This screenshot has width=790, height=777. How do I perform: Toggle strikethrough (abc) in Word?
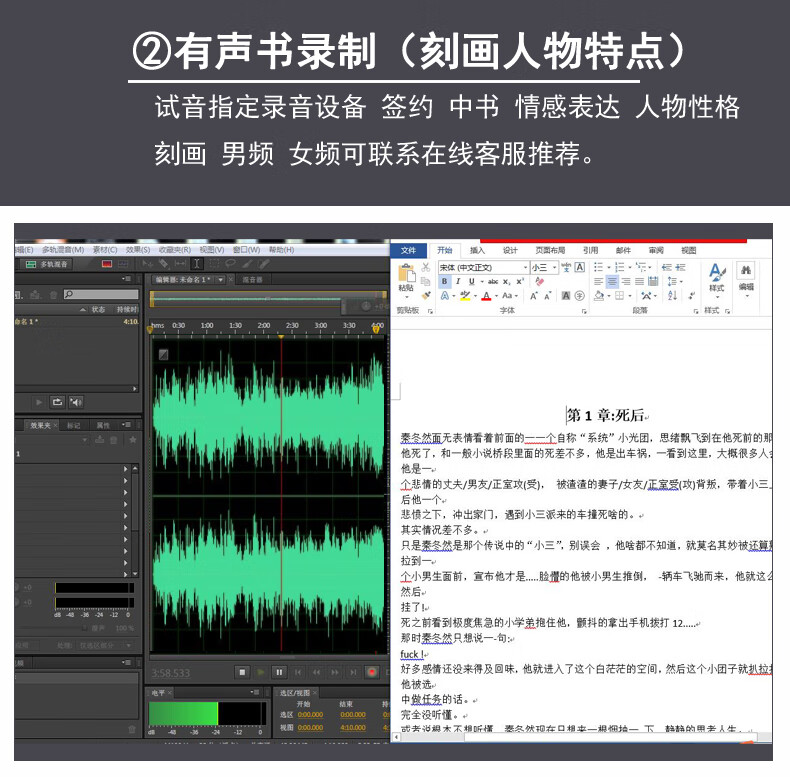493,281
